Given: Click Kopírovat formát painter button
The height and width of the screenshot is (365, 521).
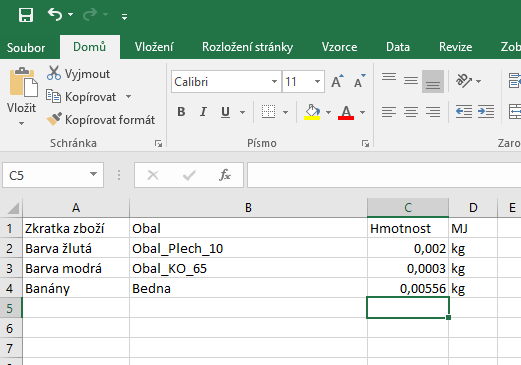Looking at the screenshot, I should pos(101,120).
